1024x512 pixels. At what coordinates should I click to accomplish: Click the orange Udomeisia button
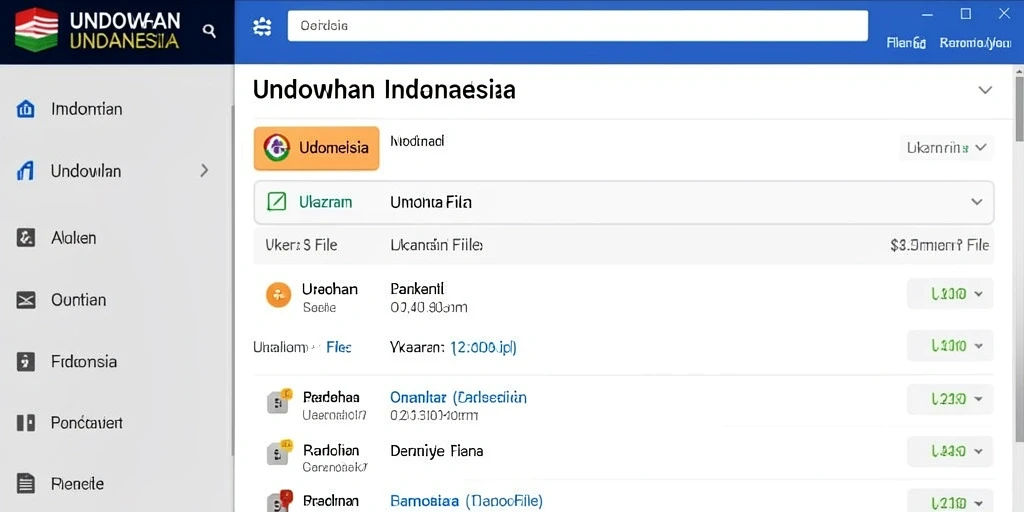(x=316, y=148)
